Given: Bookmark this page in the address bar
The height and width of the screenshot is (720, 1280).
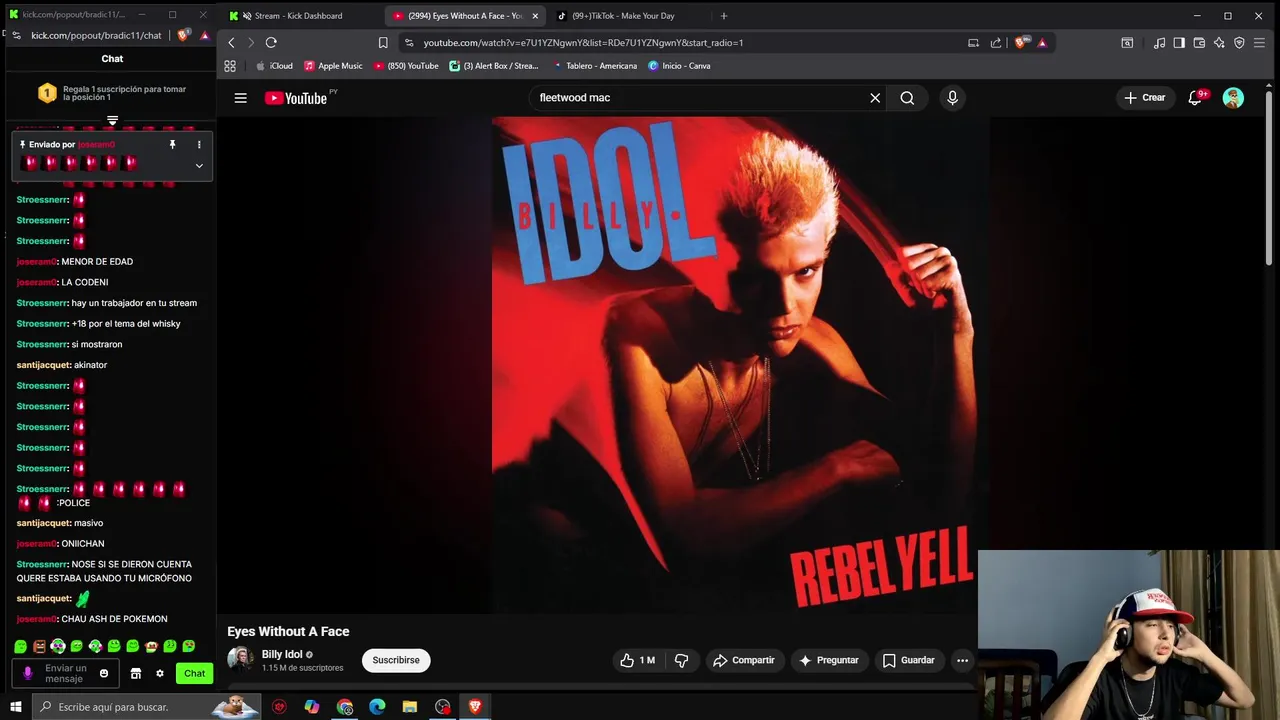Looking at the screenshot, I should 383,43.
